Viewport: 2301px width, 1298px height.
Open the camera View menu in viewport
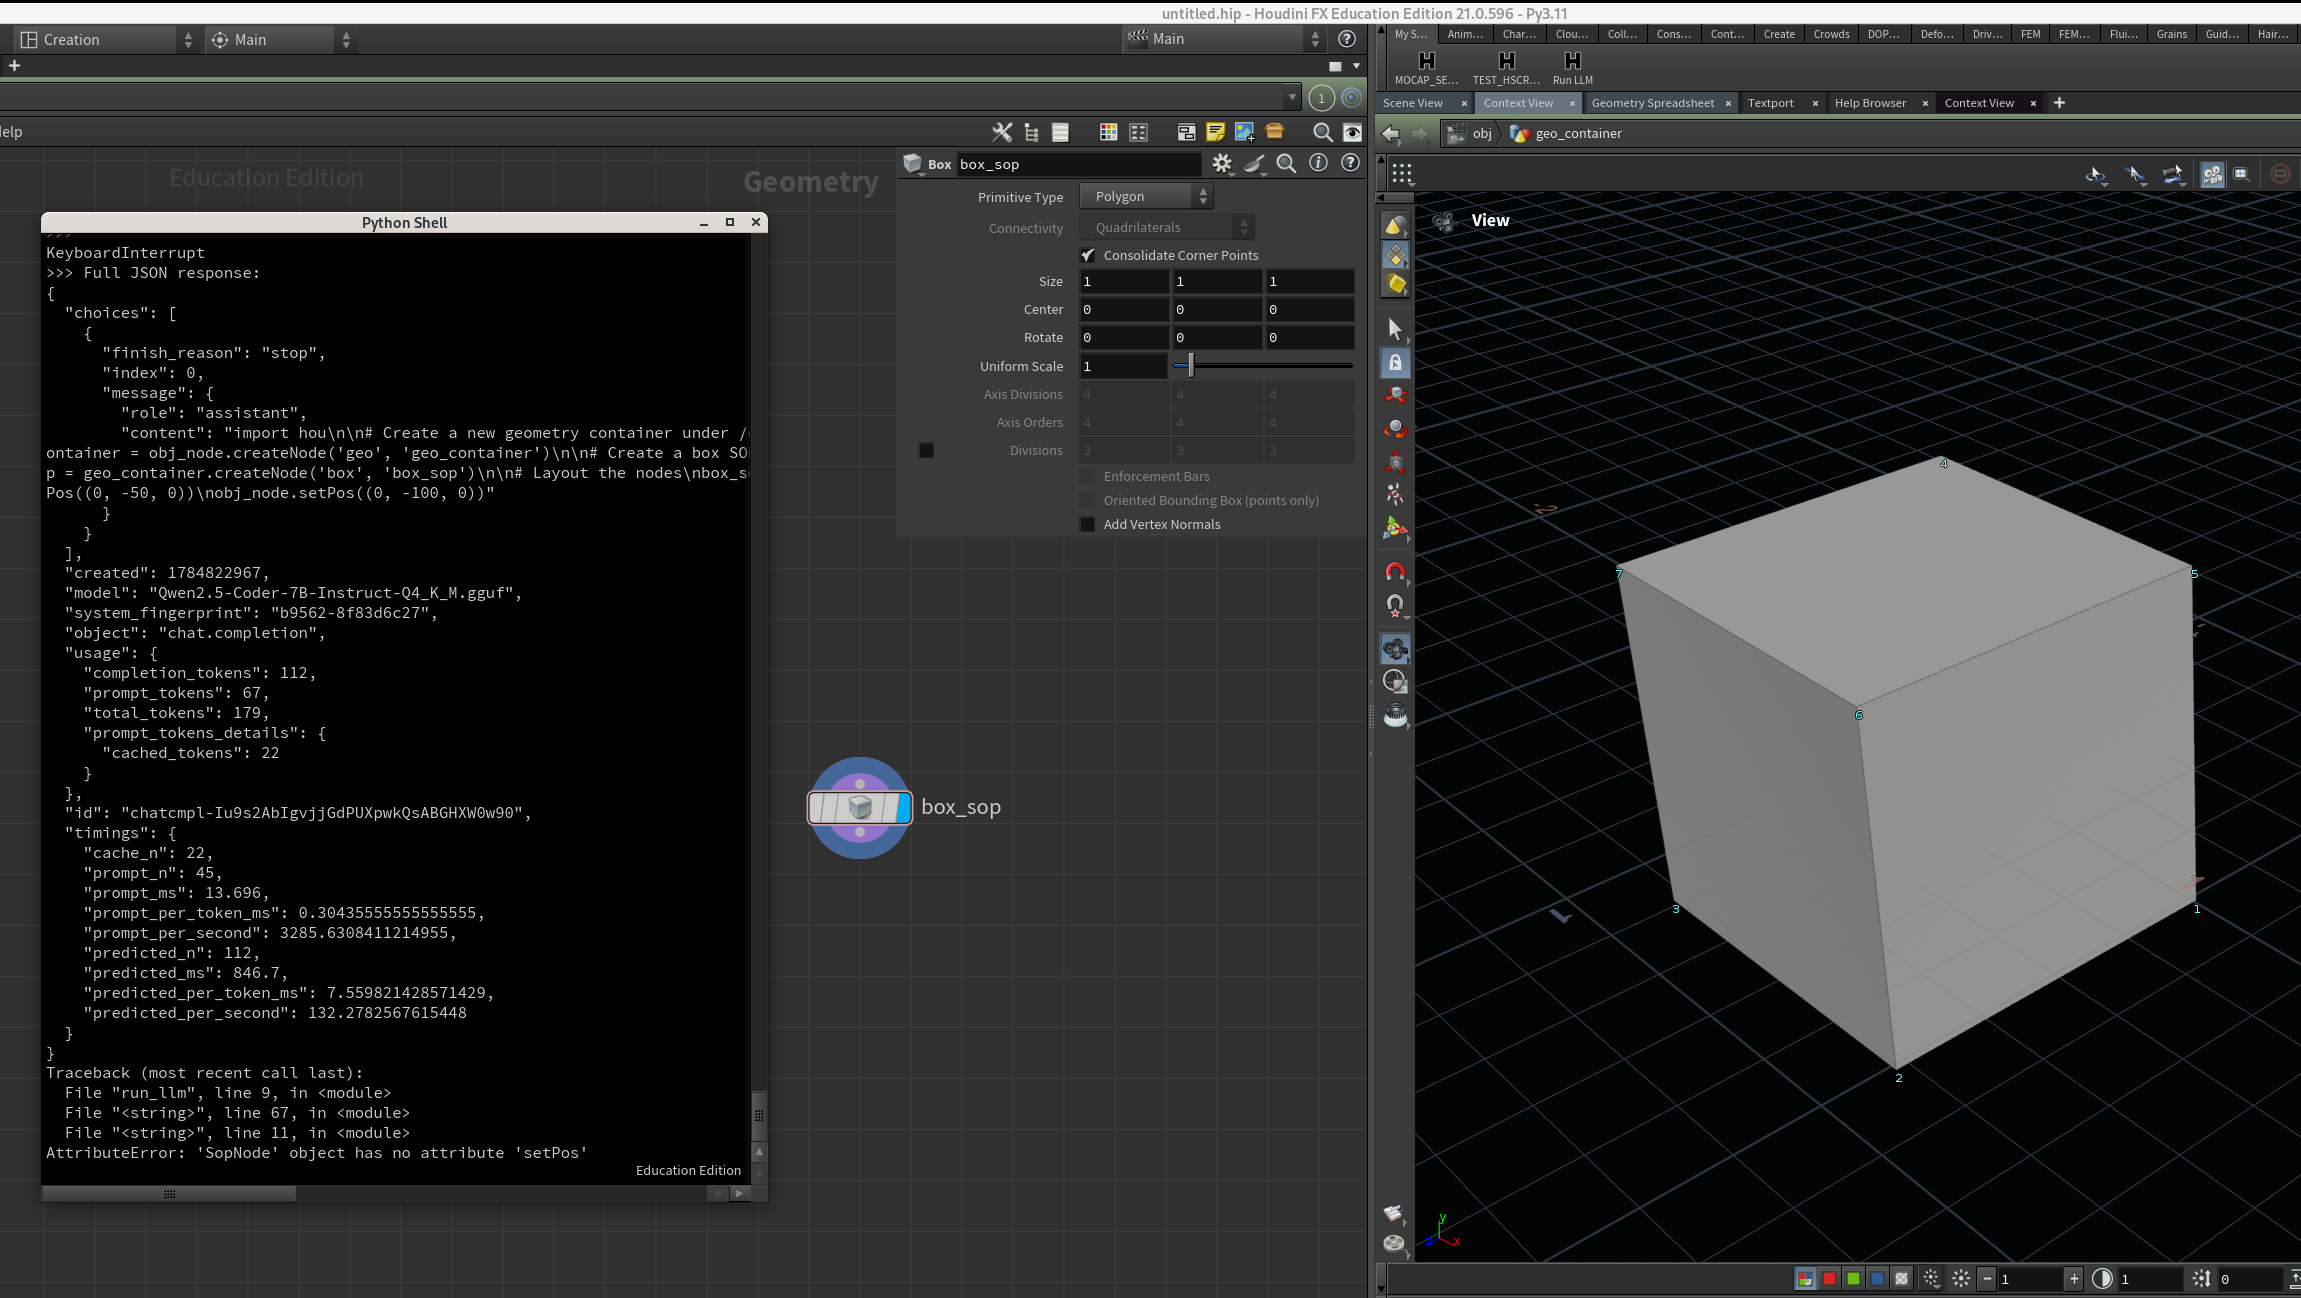click(x=1489, y=220)
